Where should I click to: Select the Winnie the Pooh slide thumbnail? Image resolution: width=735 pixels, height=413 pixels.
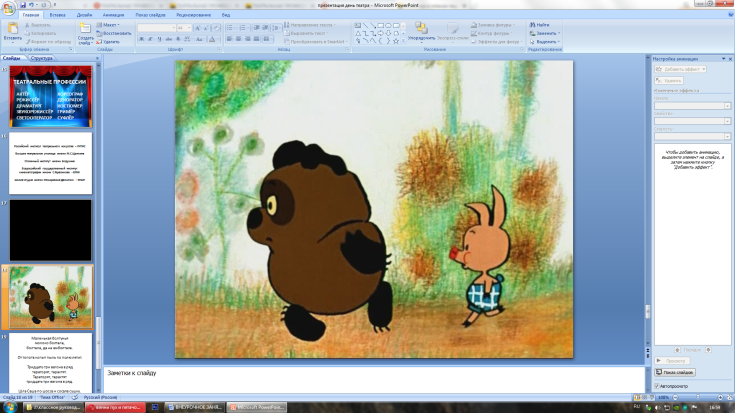[50, 296]
